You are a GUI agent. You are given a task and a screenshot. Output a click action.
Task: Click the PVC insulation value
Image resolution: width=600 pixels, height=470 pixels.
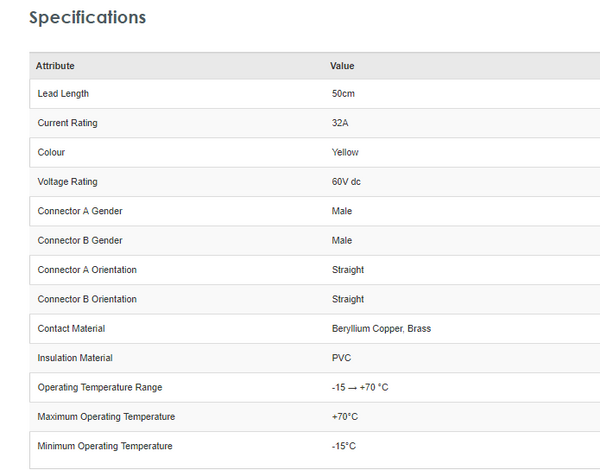point(341,358)
